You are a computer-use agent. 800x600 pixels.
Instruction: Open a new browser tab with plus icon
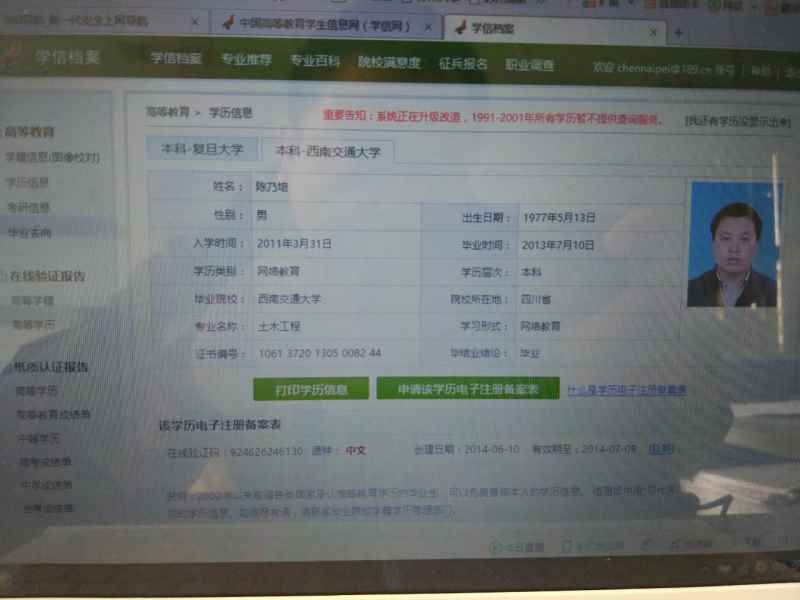pos(678,33)
